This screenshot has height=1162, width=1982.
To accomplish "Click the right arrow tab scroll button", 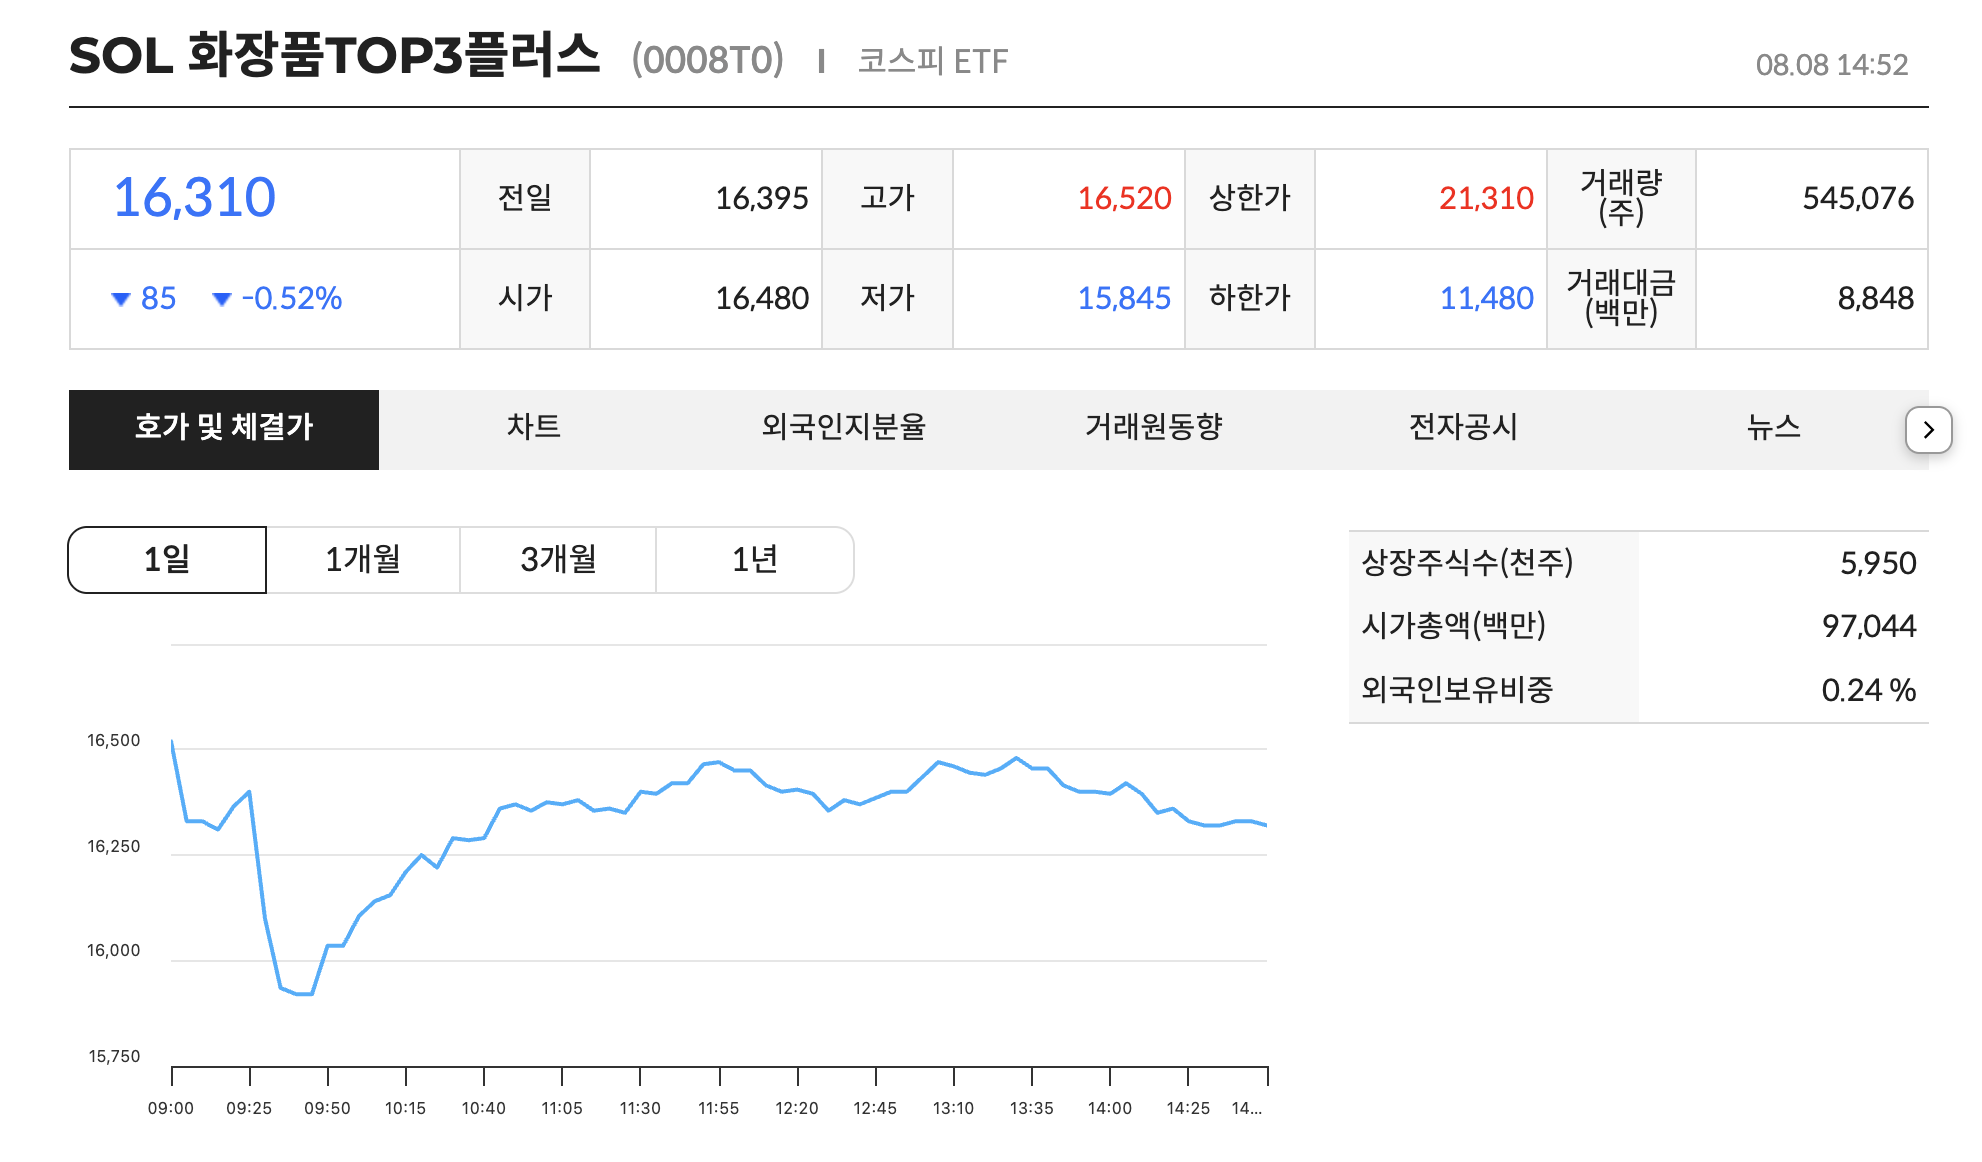I will (1928, 430).
